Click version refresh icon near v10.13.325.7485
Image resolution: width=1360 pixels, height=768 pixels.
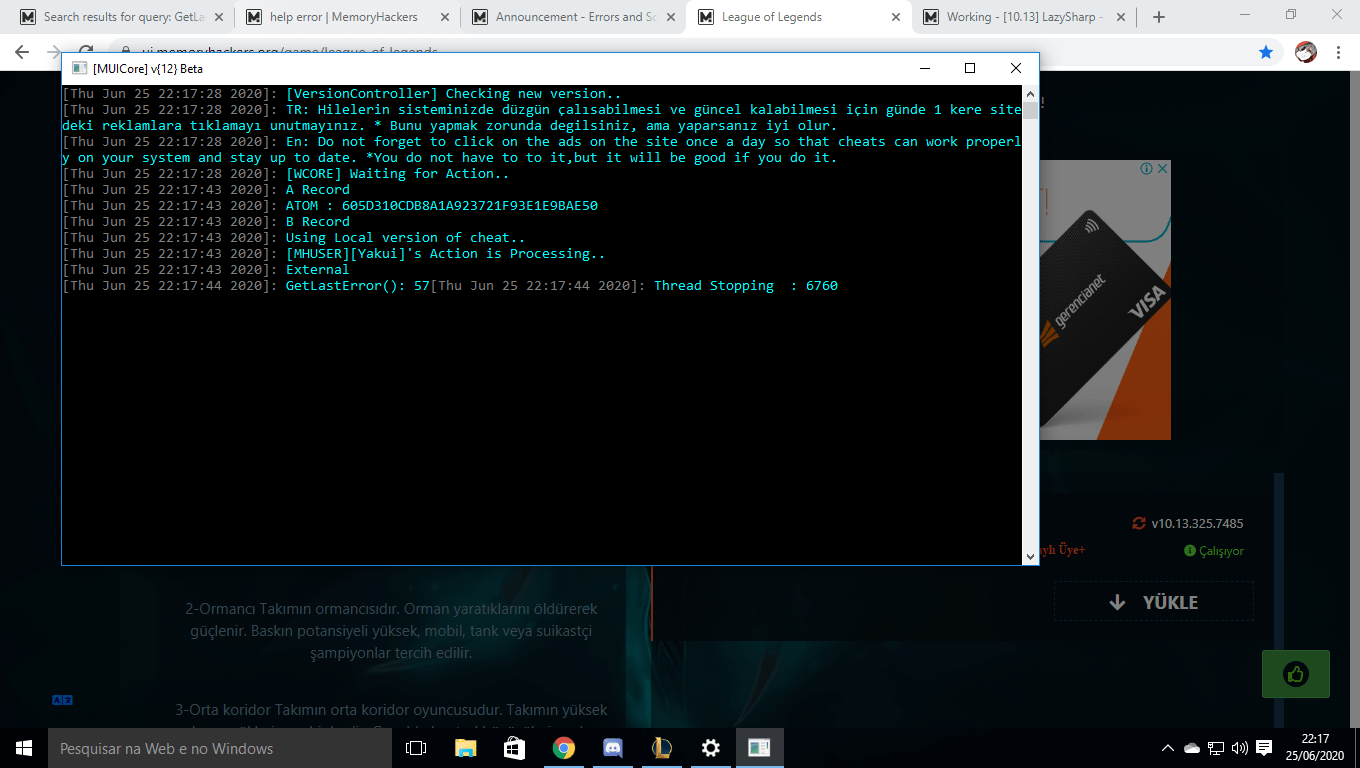(x=1138, y=523)
